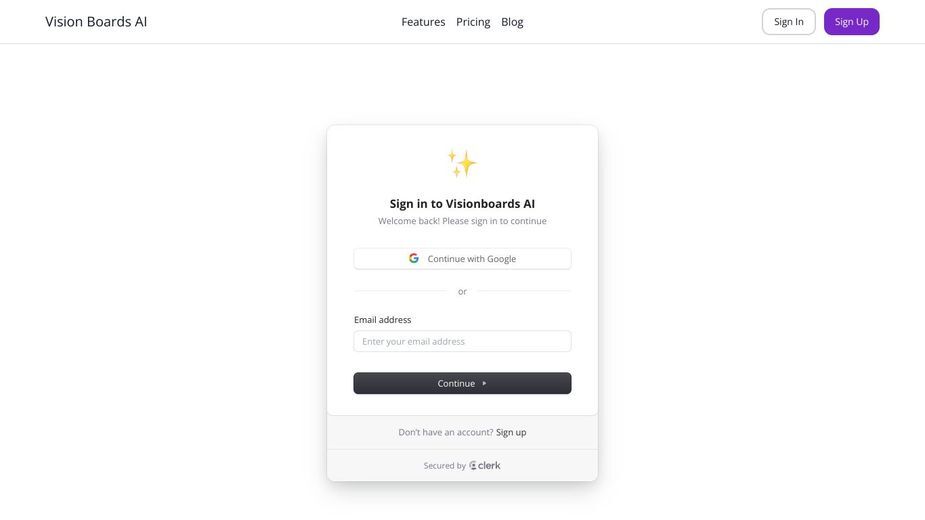Click the yellow sparkles icon
Screen dimensions: 925x520
(x=462, y=163)
